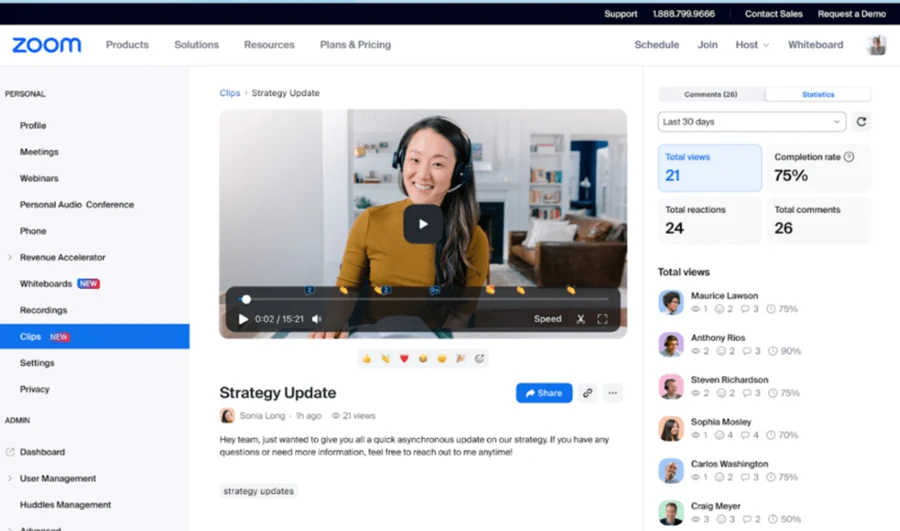This screenshot has width=900, height=531.
Task: Copy the clip link with chain icon
Action: pyautogui.click(x=587, y=393)
